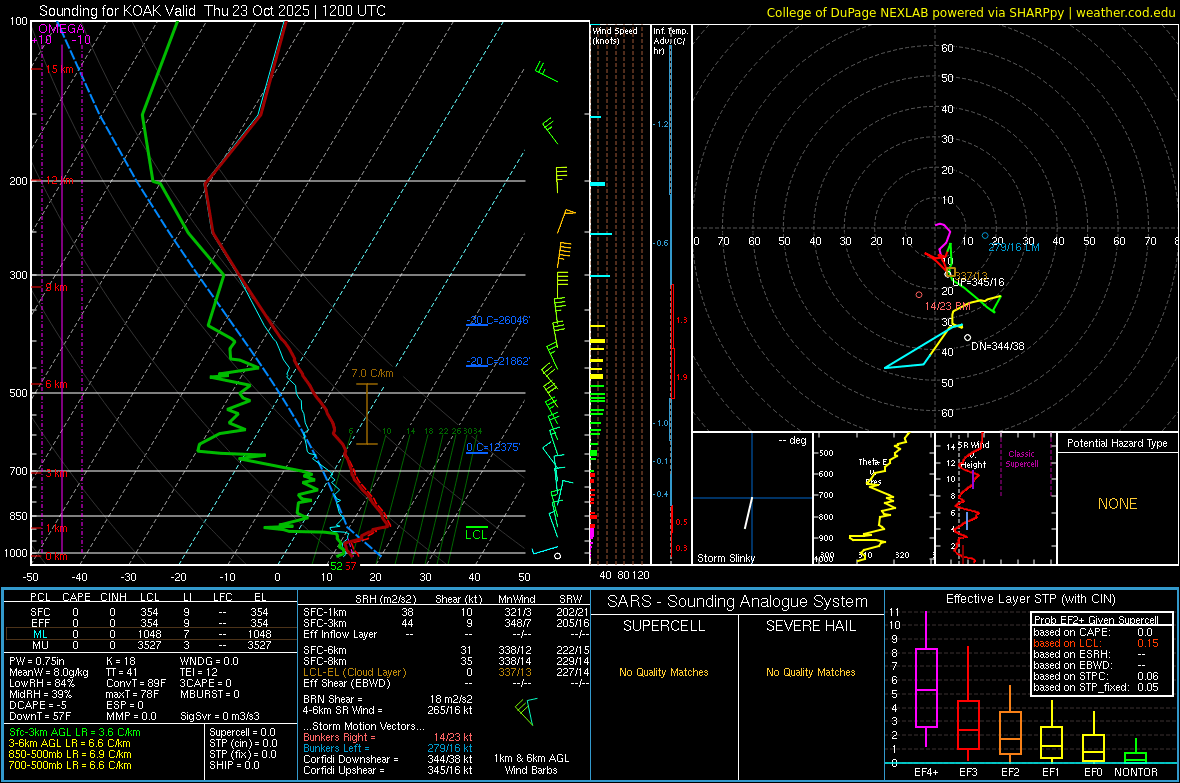Click the Bunkers Right = 14/23 kt line
The width and height of the screenshot is (1180, 783).
[x=388, y=737]
